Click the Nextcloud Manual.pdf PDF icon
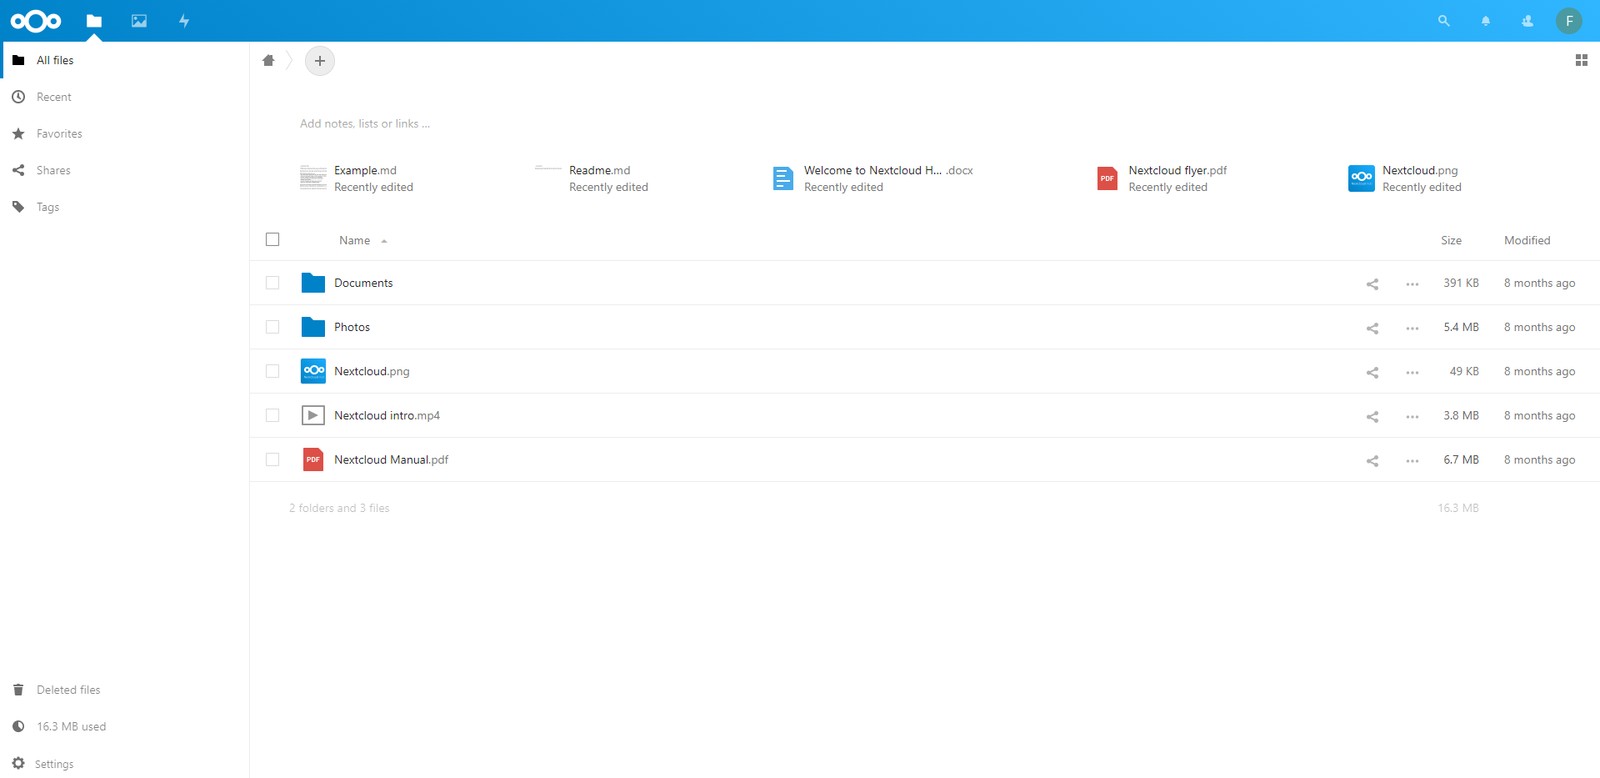Image resolution: width=1600 pixels, height=778 pixels. pos(313,460)
